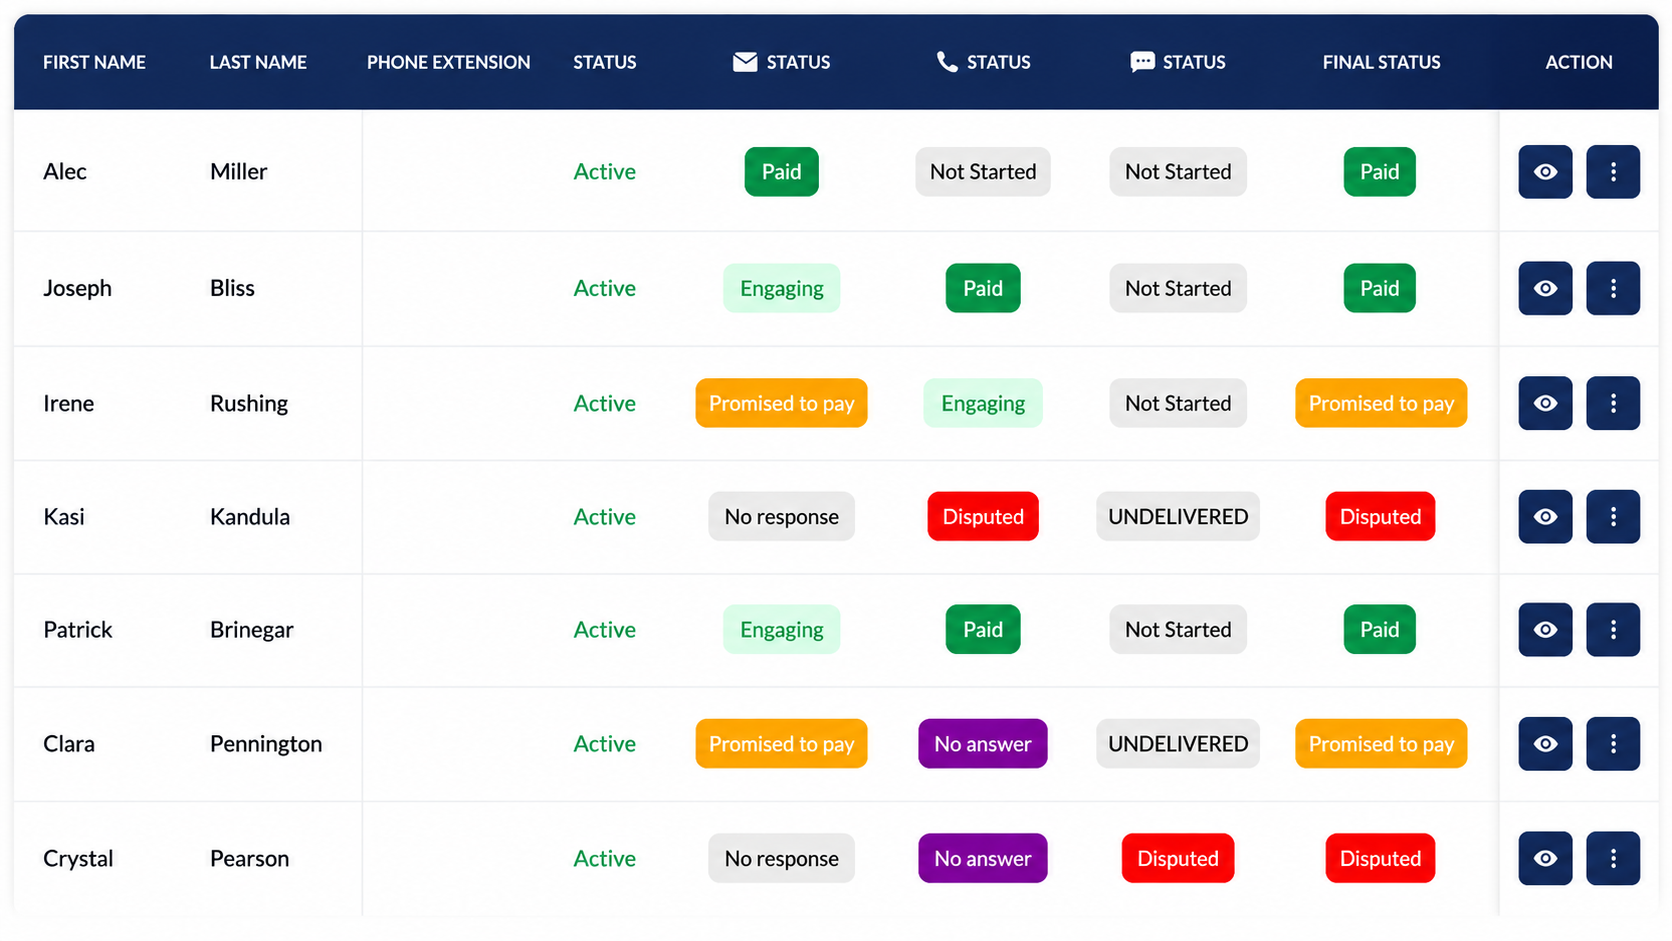This screenshot has width=1672, height=941.
Task: Click the phone icon in the header
Action: 947,62
